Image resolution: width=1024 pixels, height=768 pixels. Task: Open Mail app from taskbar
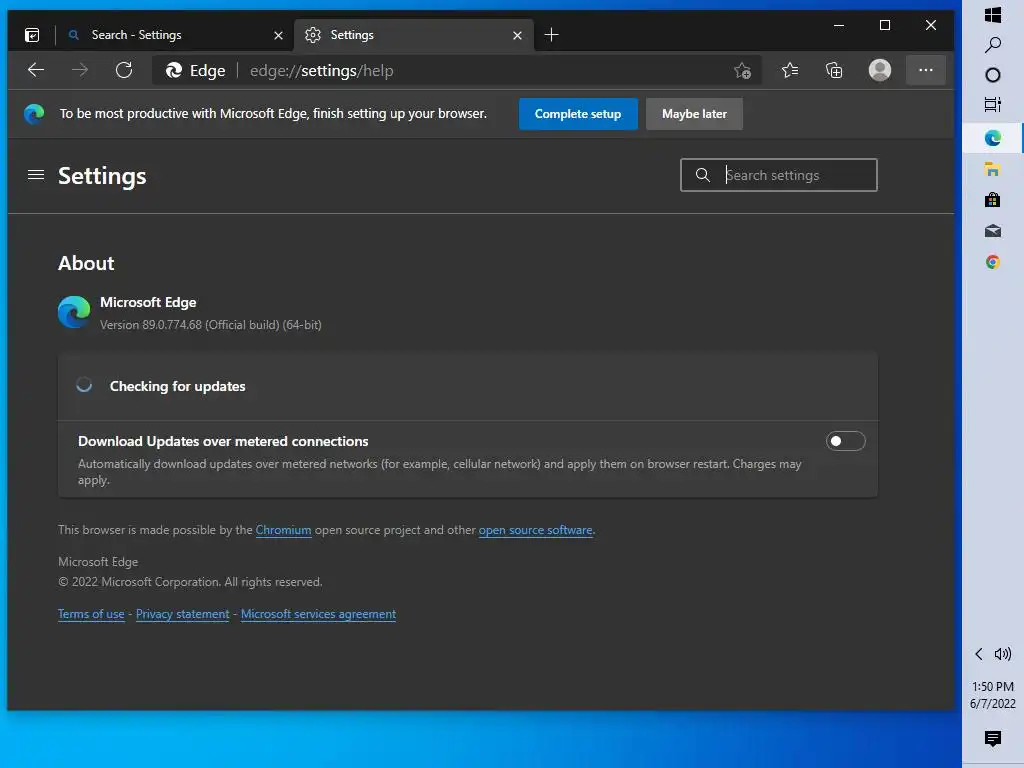click(x=993, y=231)
